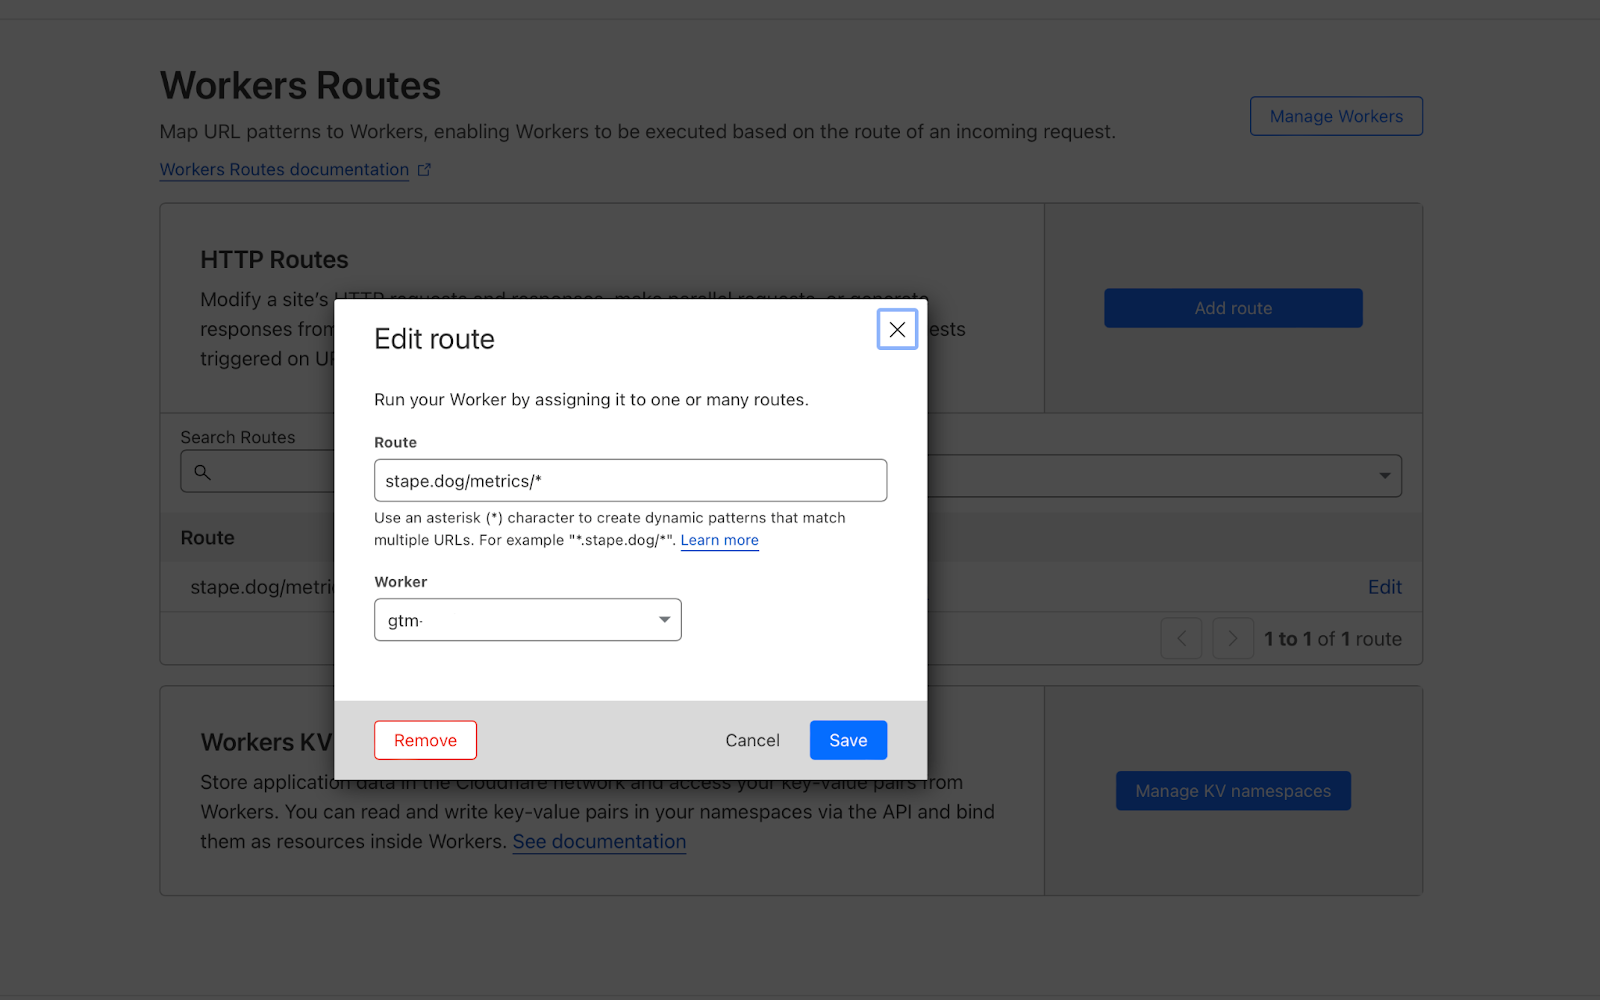Click the external link icon beside documentation
Image resolution: width=1600 pixels, height=1000 pixels.
424,170
